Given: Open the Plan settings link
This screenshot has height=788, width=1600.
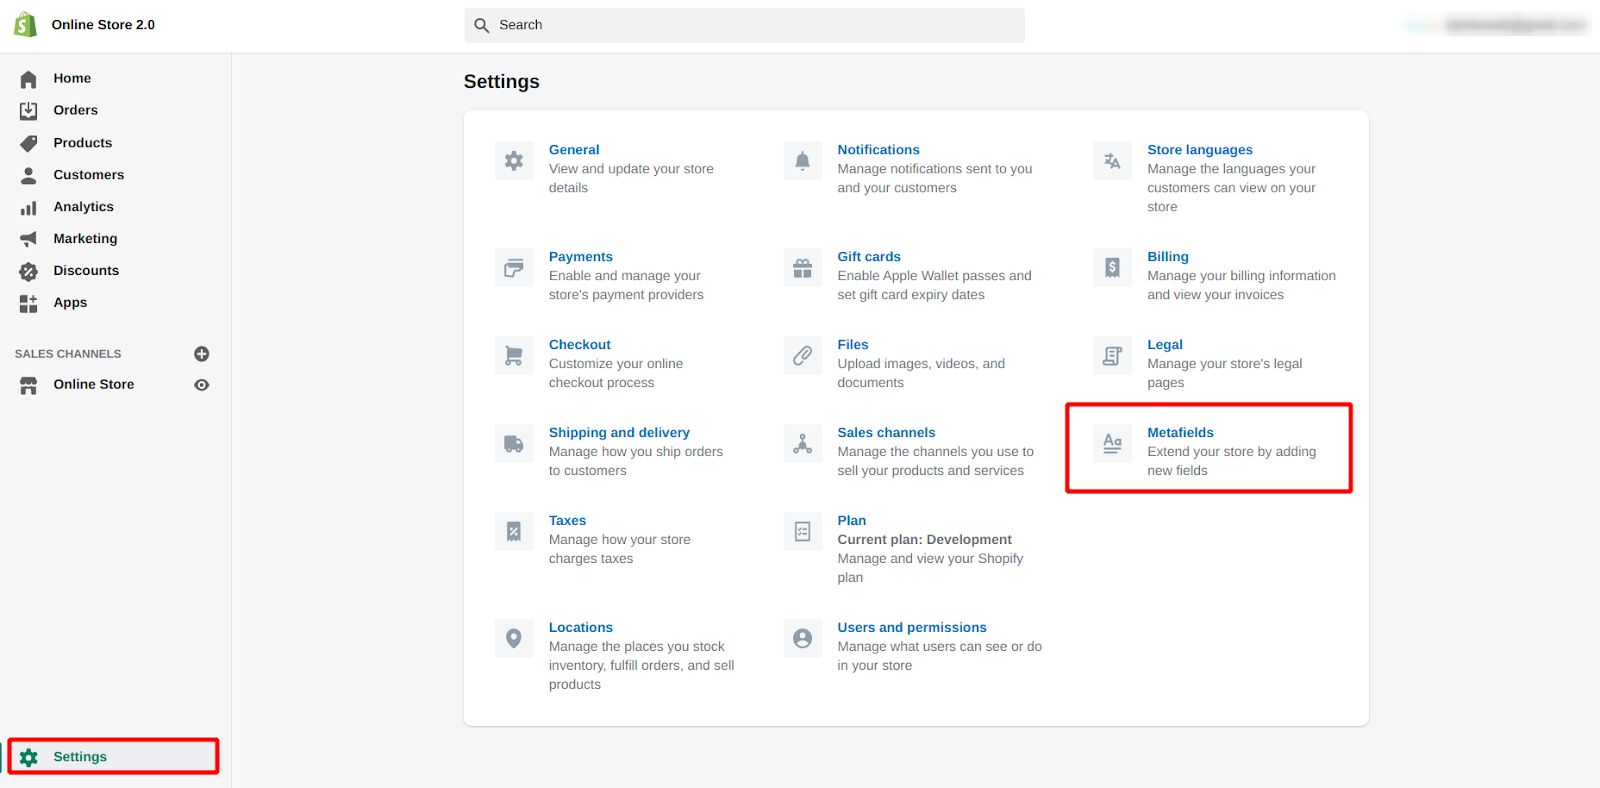Looking at the screenshot, I should point(852,521).
